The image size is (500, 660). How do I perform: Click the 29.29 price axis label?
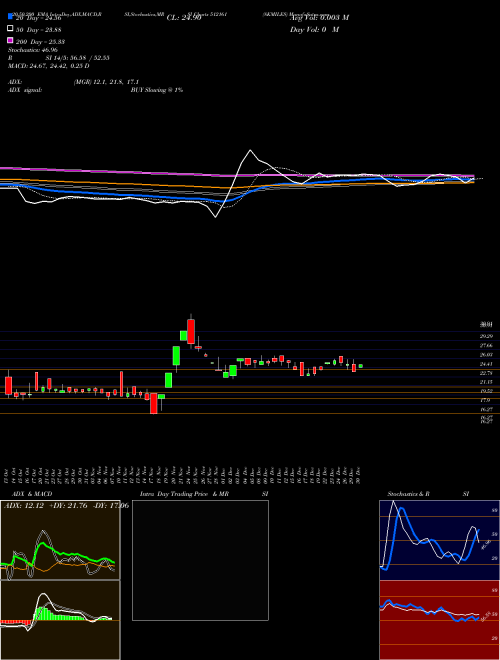click(486, 336)
